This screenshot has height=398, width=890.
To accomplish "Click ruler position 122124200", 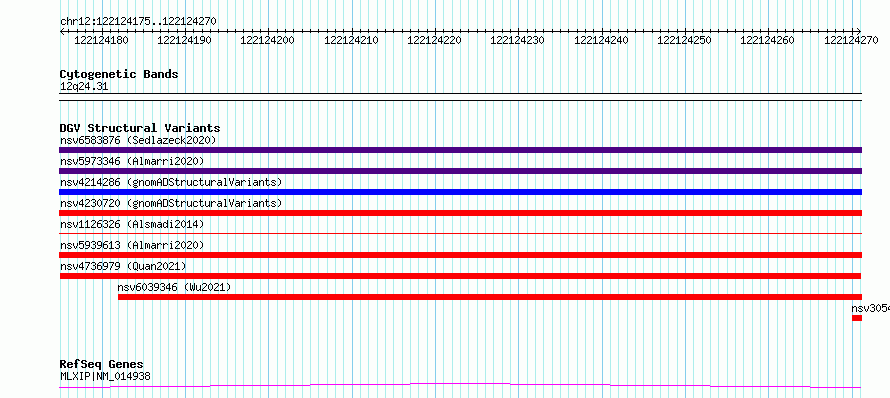I will 268,40.
